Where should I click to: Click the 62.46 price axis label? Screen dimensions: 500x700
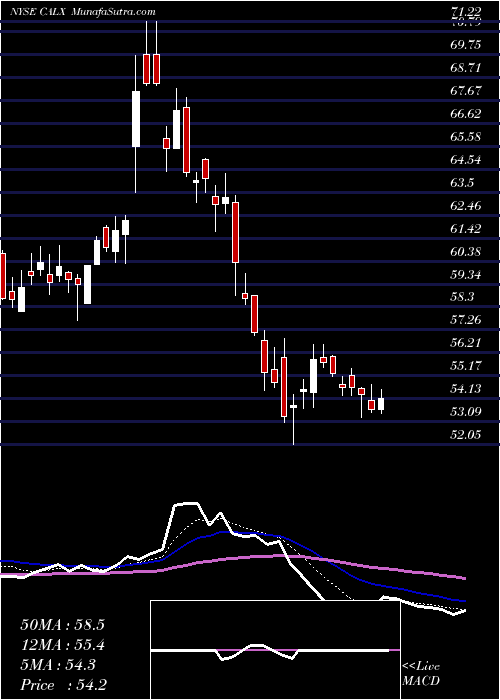click(x=466, y=206)
